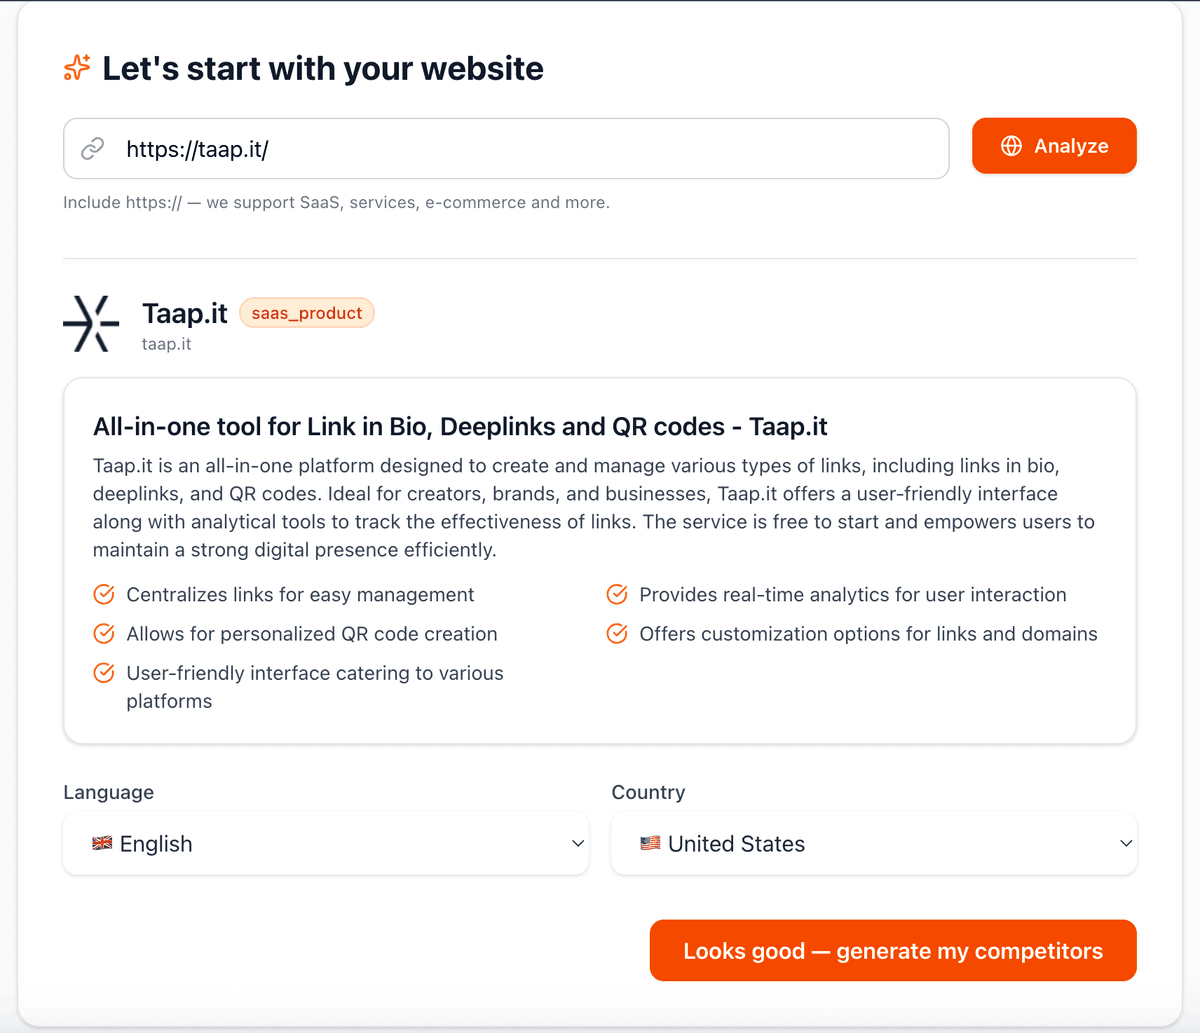Click the globe icon inside the Analyze button

(1010, 145)
